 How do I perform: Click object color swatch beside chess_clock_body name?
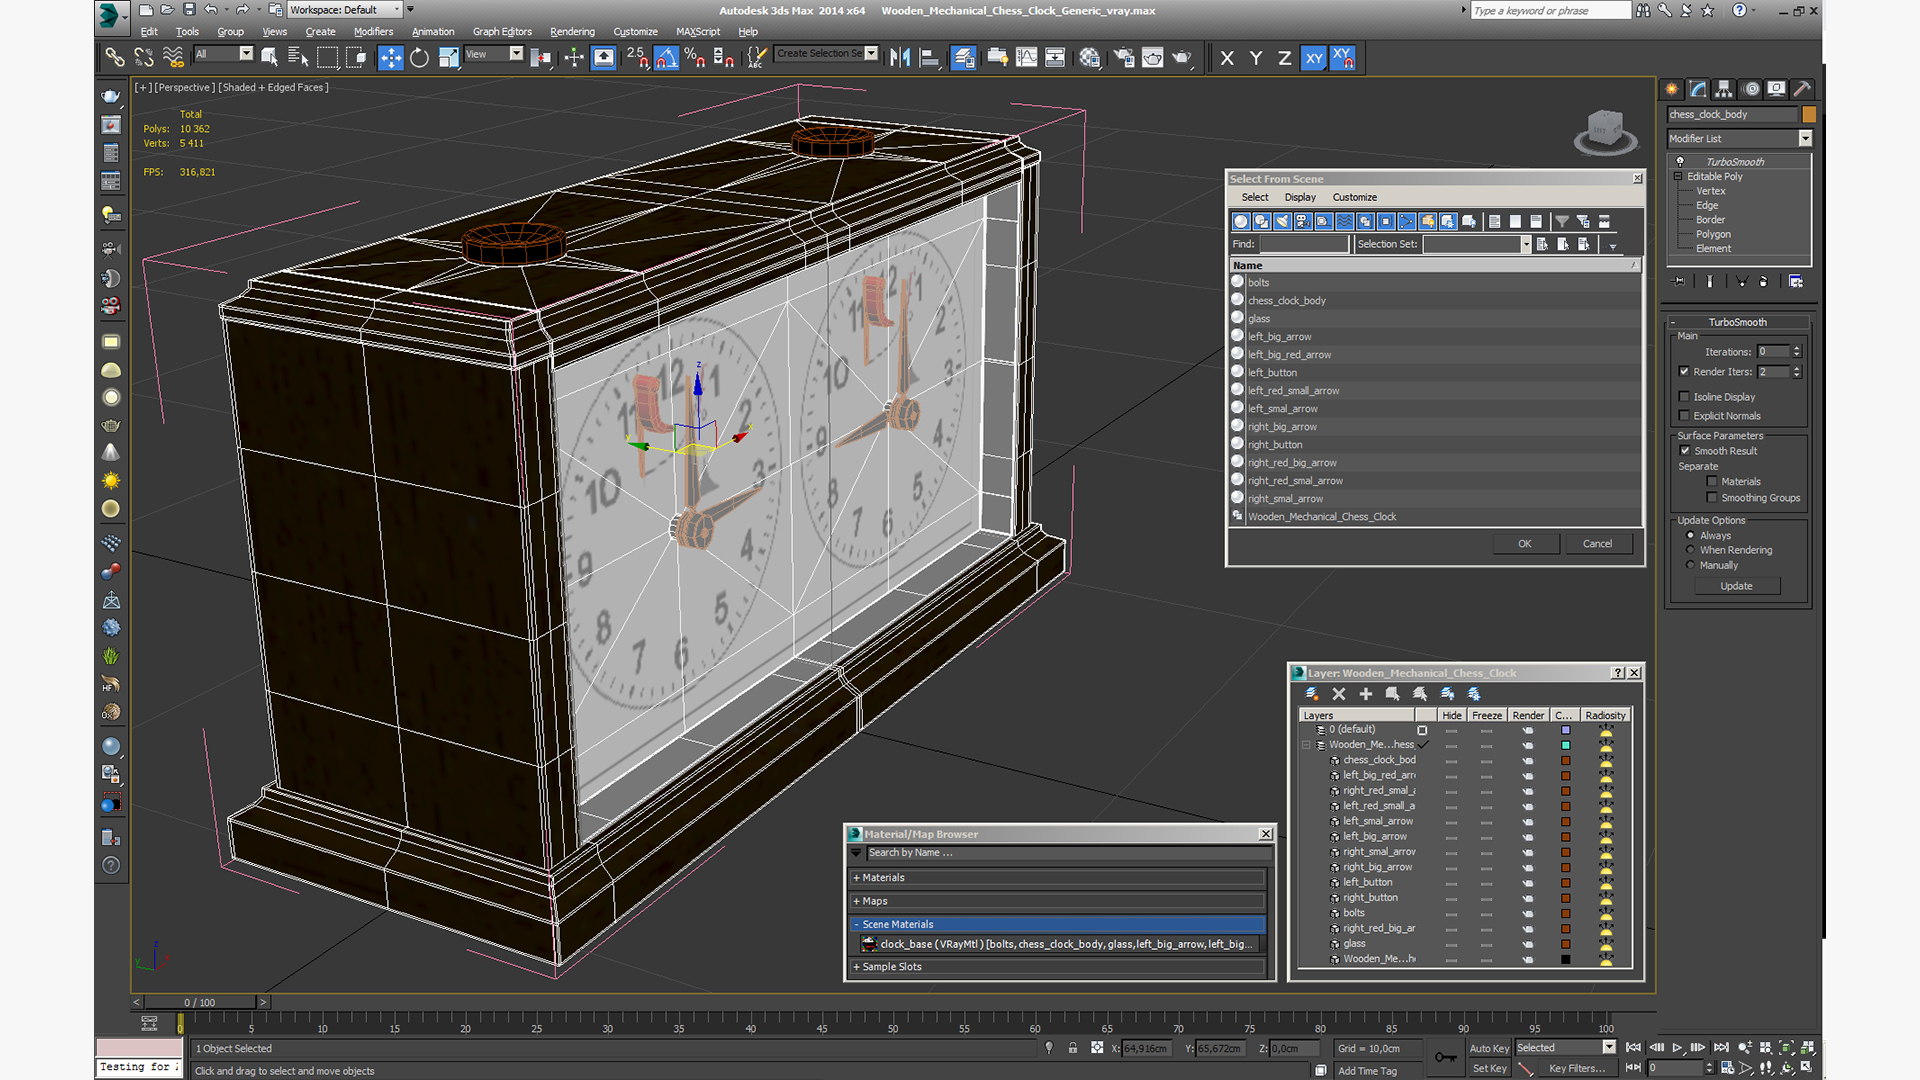click(x=1808, y=115)
